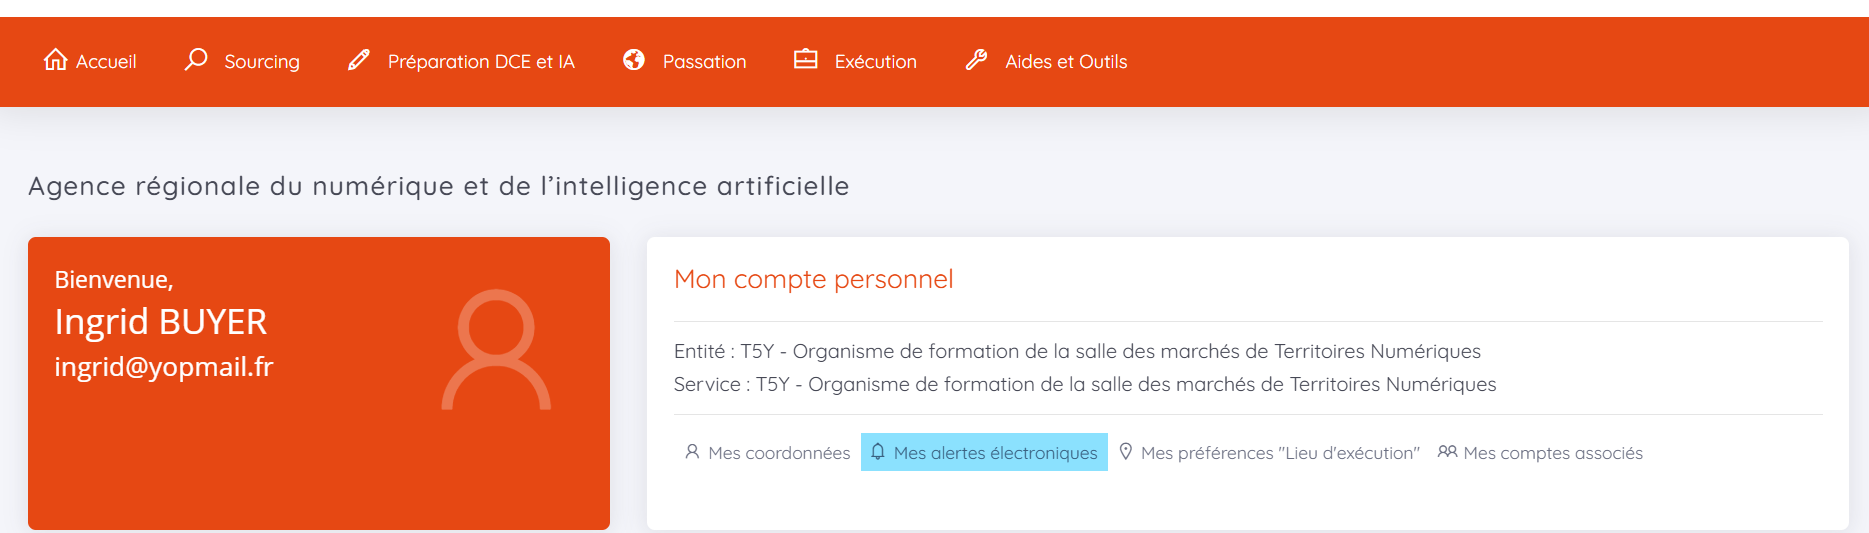This screenshot has width=1869, height=533.
Task: Click the person icon beside Mes coordonnées
Action: point(692,452)
